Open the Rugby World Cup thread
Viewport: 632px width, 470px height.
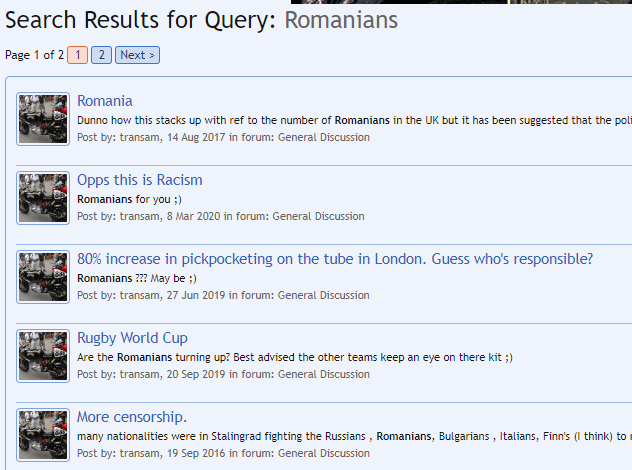132,338
